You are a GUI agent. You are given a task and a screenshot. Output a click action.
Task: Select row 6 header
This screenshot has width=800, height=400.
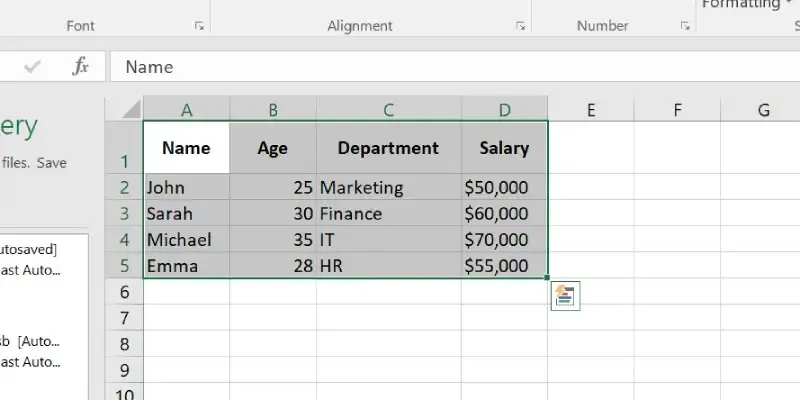[124, 292]
